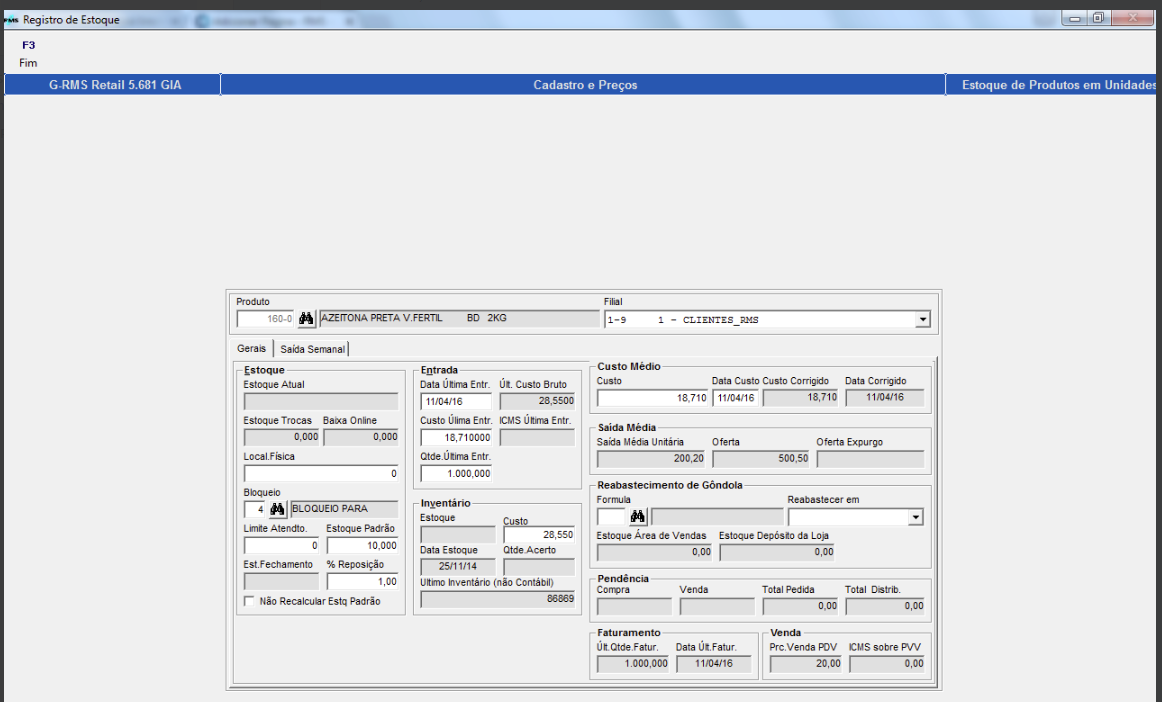Tick Não Recalcular Estq Padrão checkbox

click(249, 601)
